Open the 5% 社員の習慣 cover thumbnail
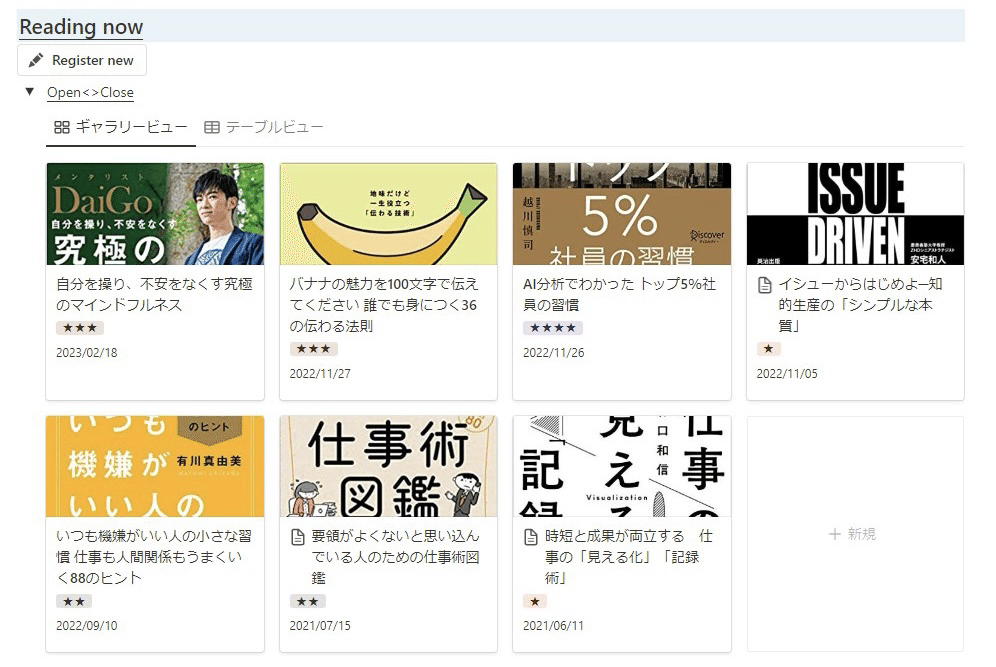This screenshot has height=667, width=996. point(622,214)
